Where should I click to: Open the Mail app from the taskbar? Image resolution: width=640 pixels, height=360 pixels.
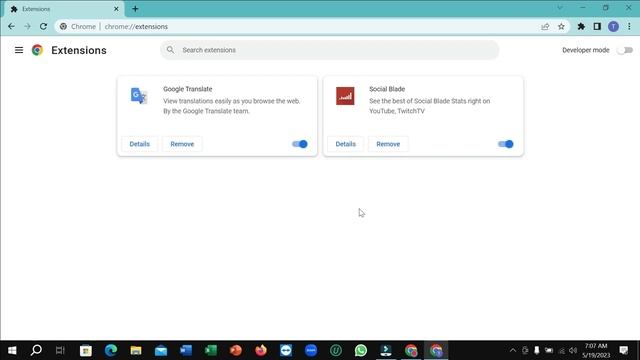(161, 350)
